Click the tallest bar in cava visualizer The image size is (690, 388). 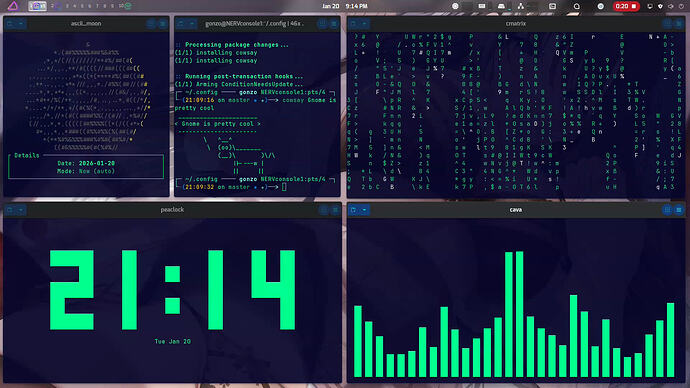pos(519,314)
